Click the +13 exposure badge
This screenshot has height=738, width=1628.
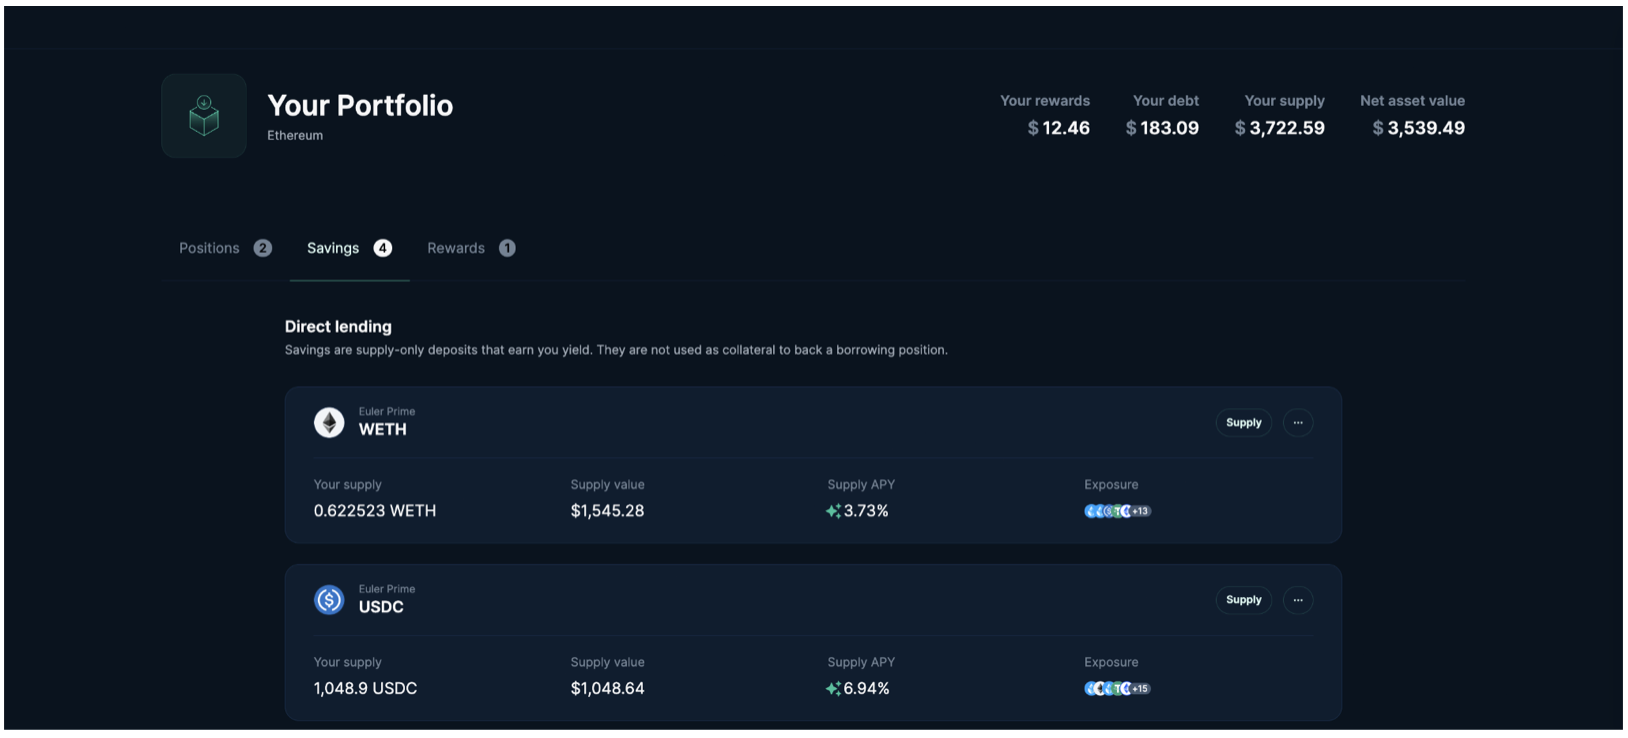[1140, 511]
